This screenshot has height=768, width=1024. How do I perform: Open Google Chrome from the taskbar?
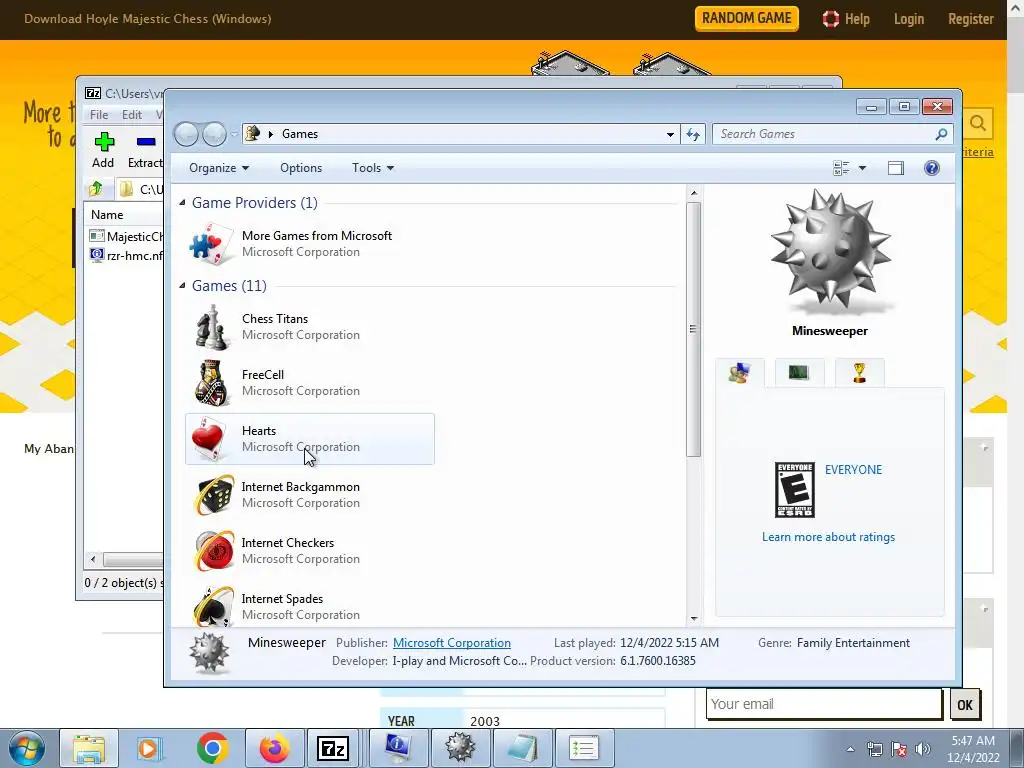point(212,748)
